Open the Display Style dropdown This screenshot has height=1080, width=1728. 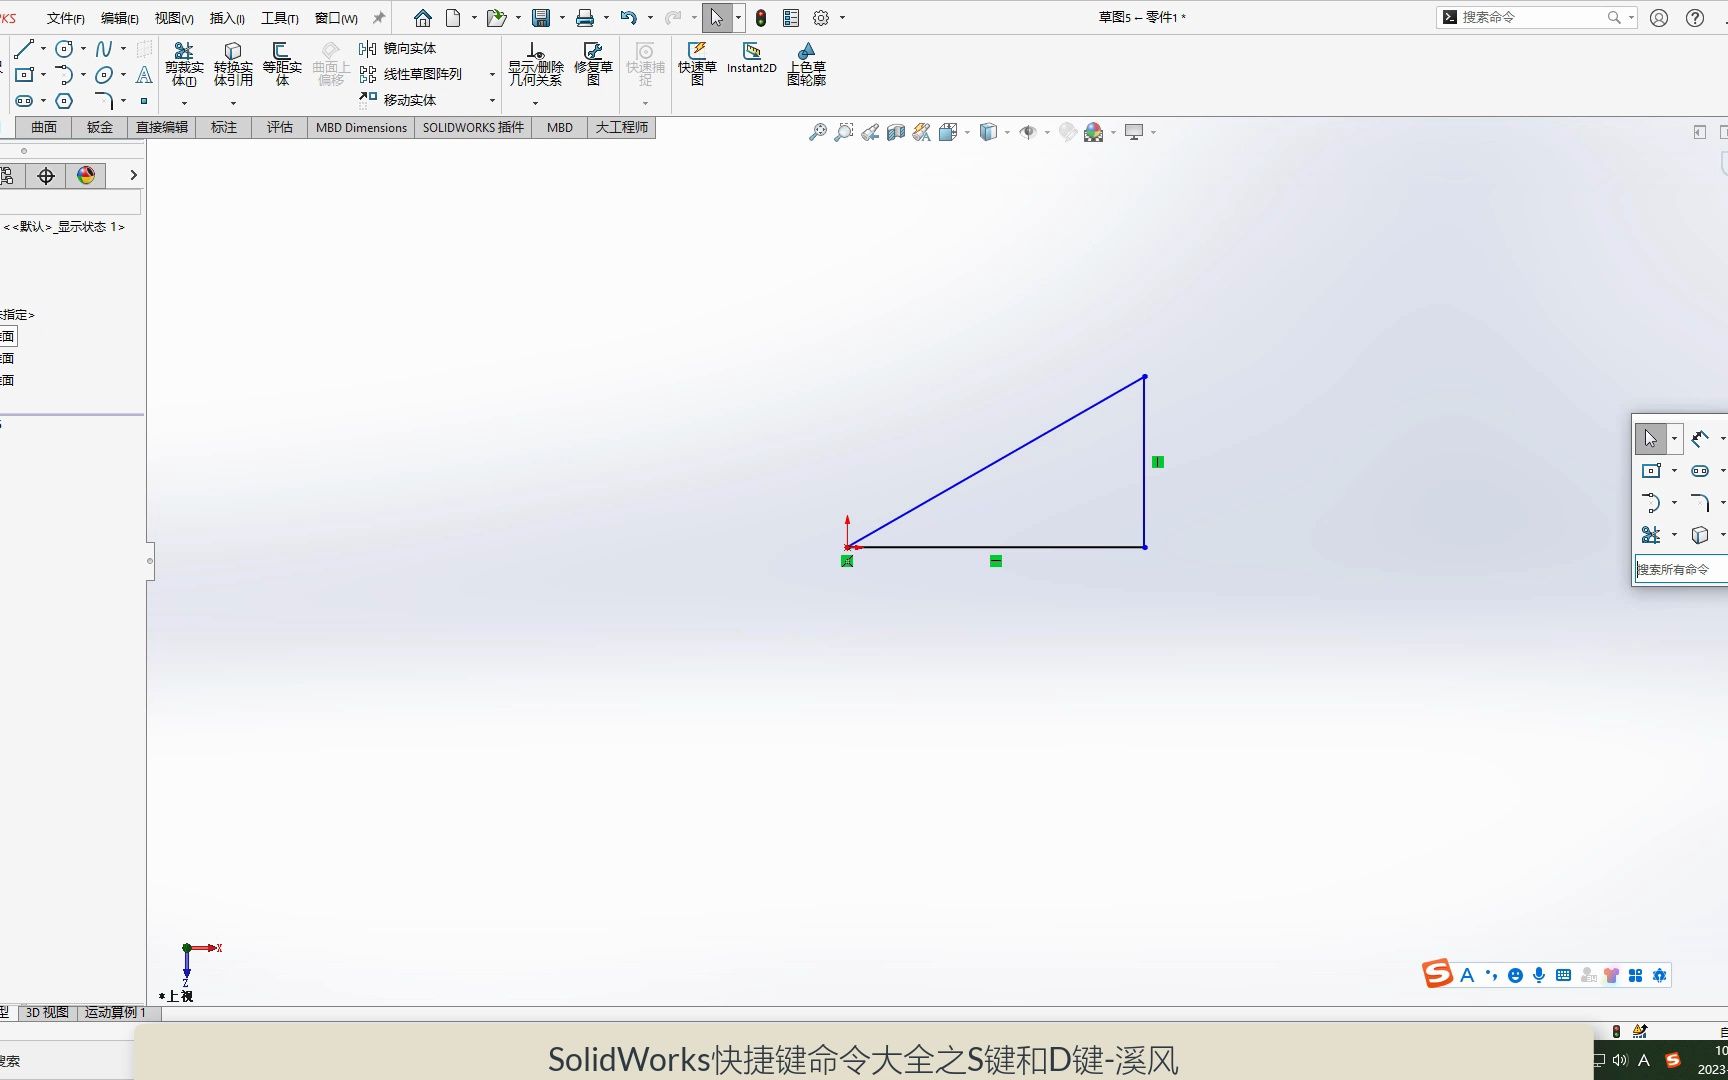[1007, 131]
